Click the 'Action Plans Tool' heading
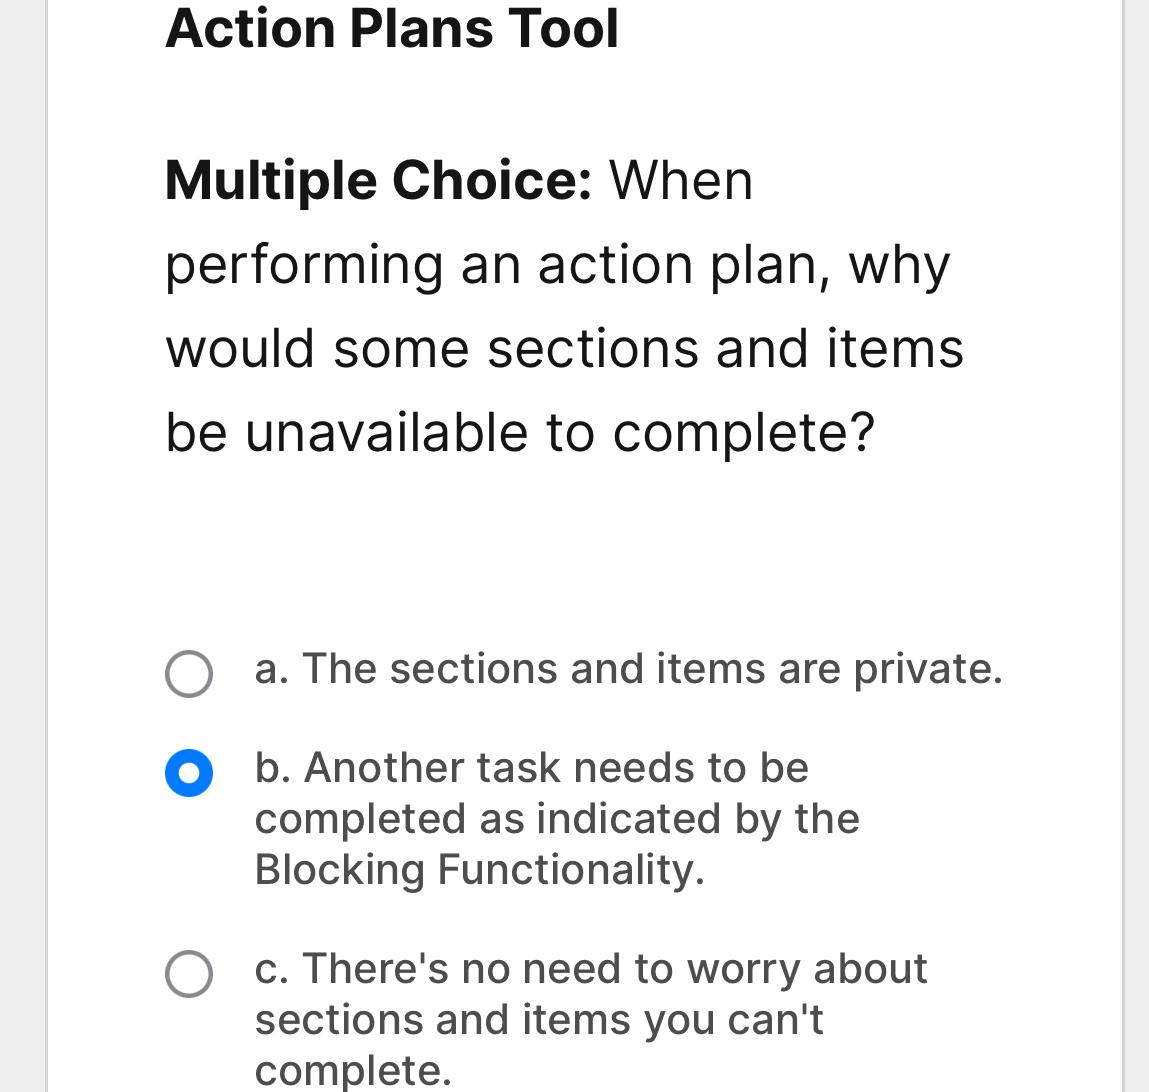This screenshot has height=1092, width=1149. [x=392, y=28]
